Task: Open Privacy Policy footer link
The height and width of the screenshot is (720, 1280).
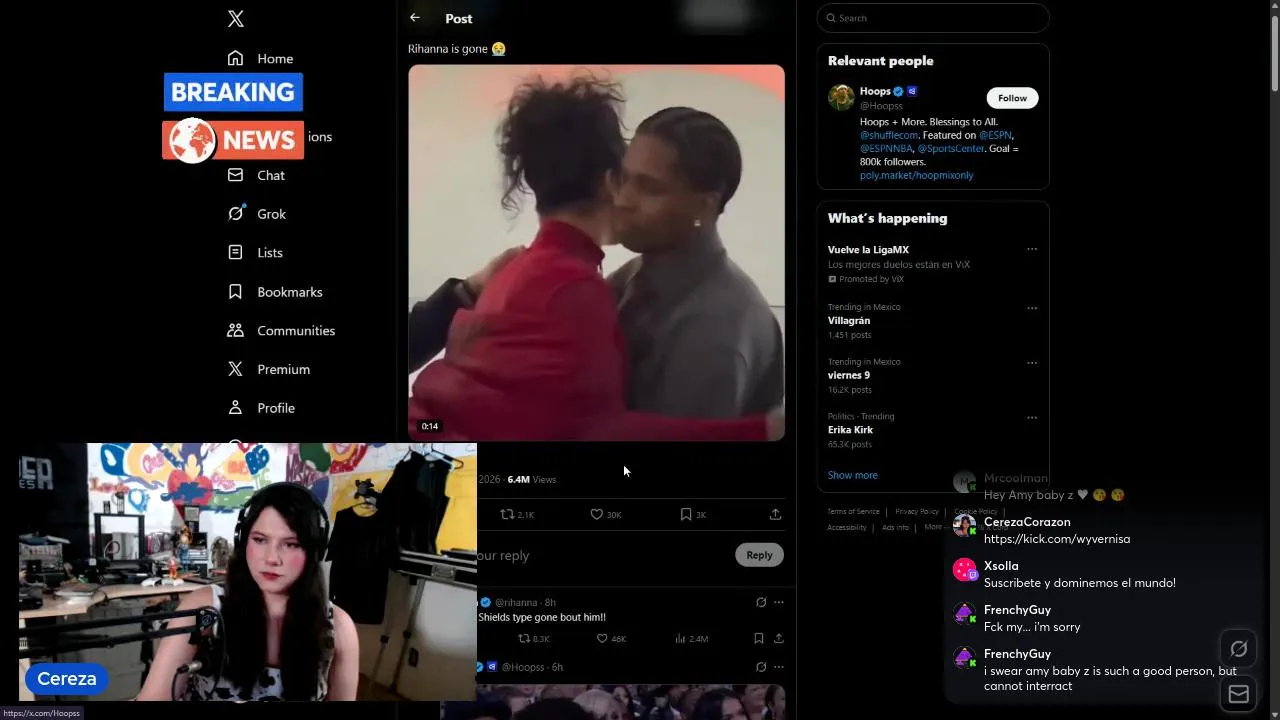Action: click(x=916, y=511)
